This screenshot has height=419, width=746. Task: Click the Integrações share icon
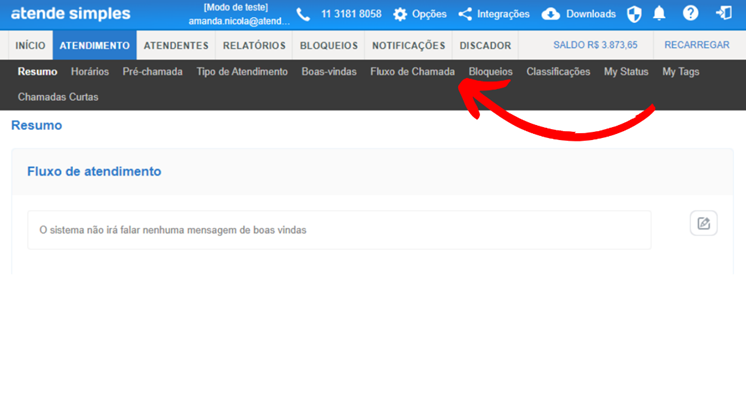click(465, 14)
